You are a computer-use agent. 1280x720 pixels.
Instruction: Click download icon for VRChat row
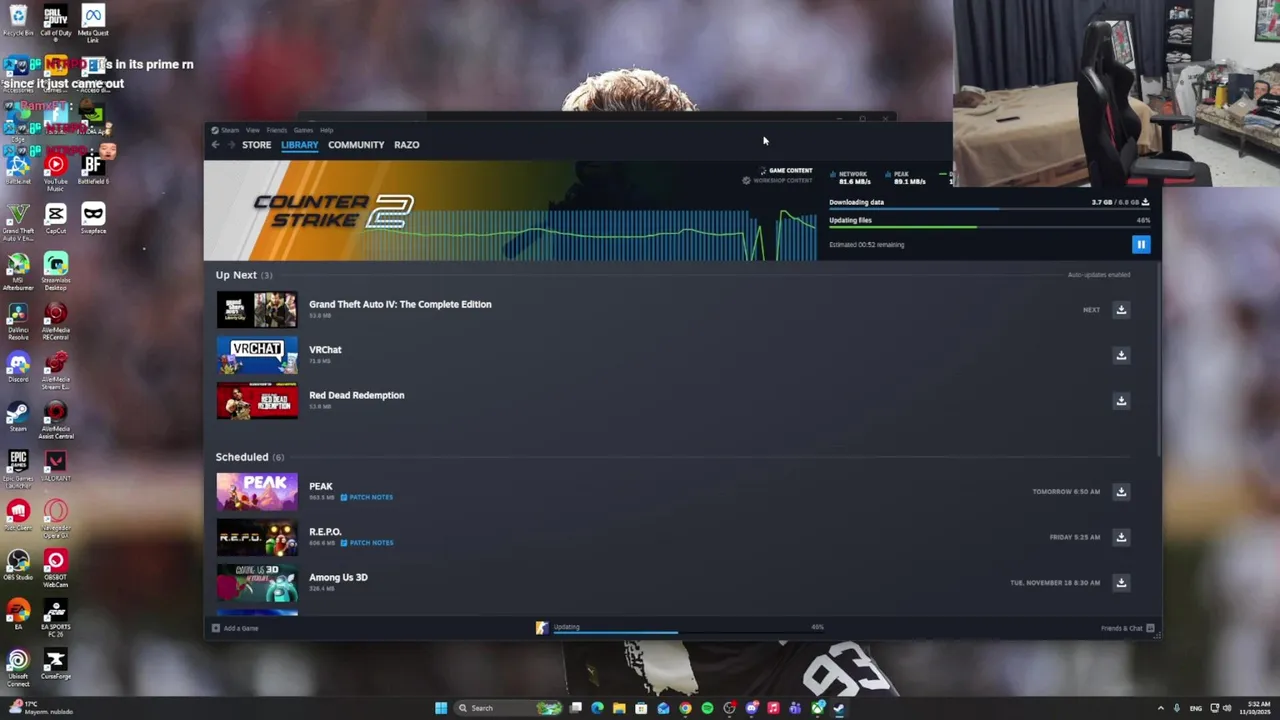coord(1121,355)
